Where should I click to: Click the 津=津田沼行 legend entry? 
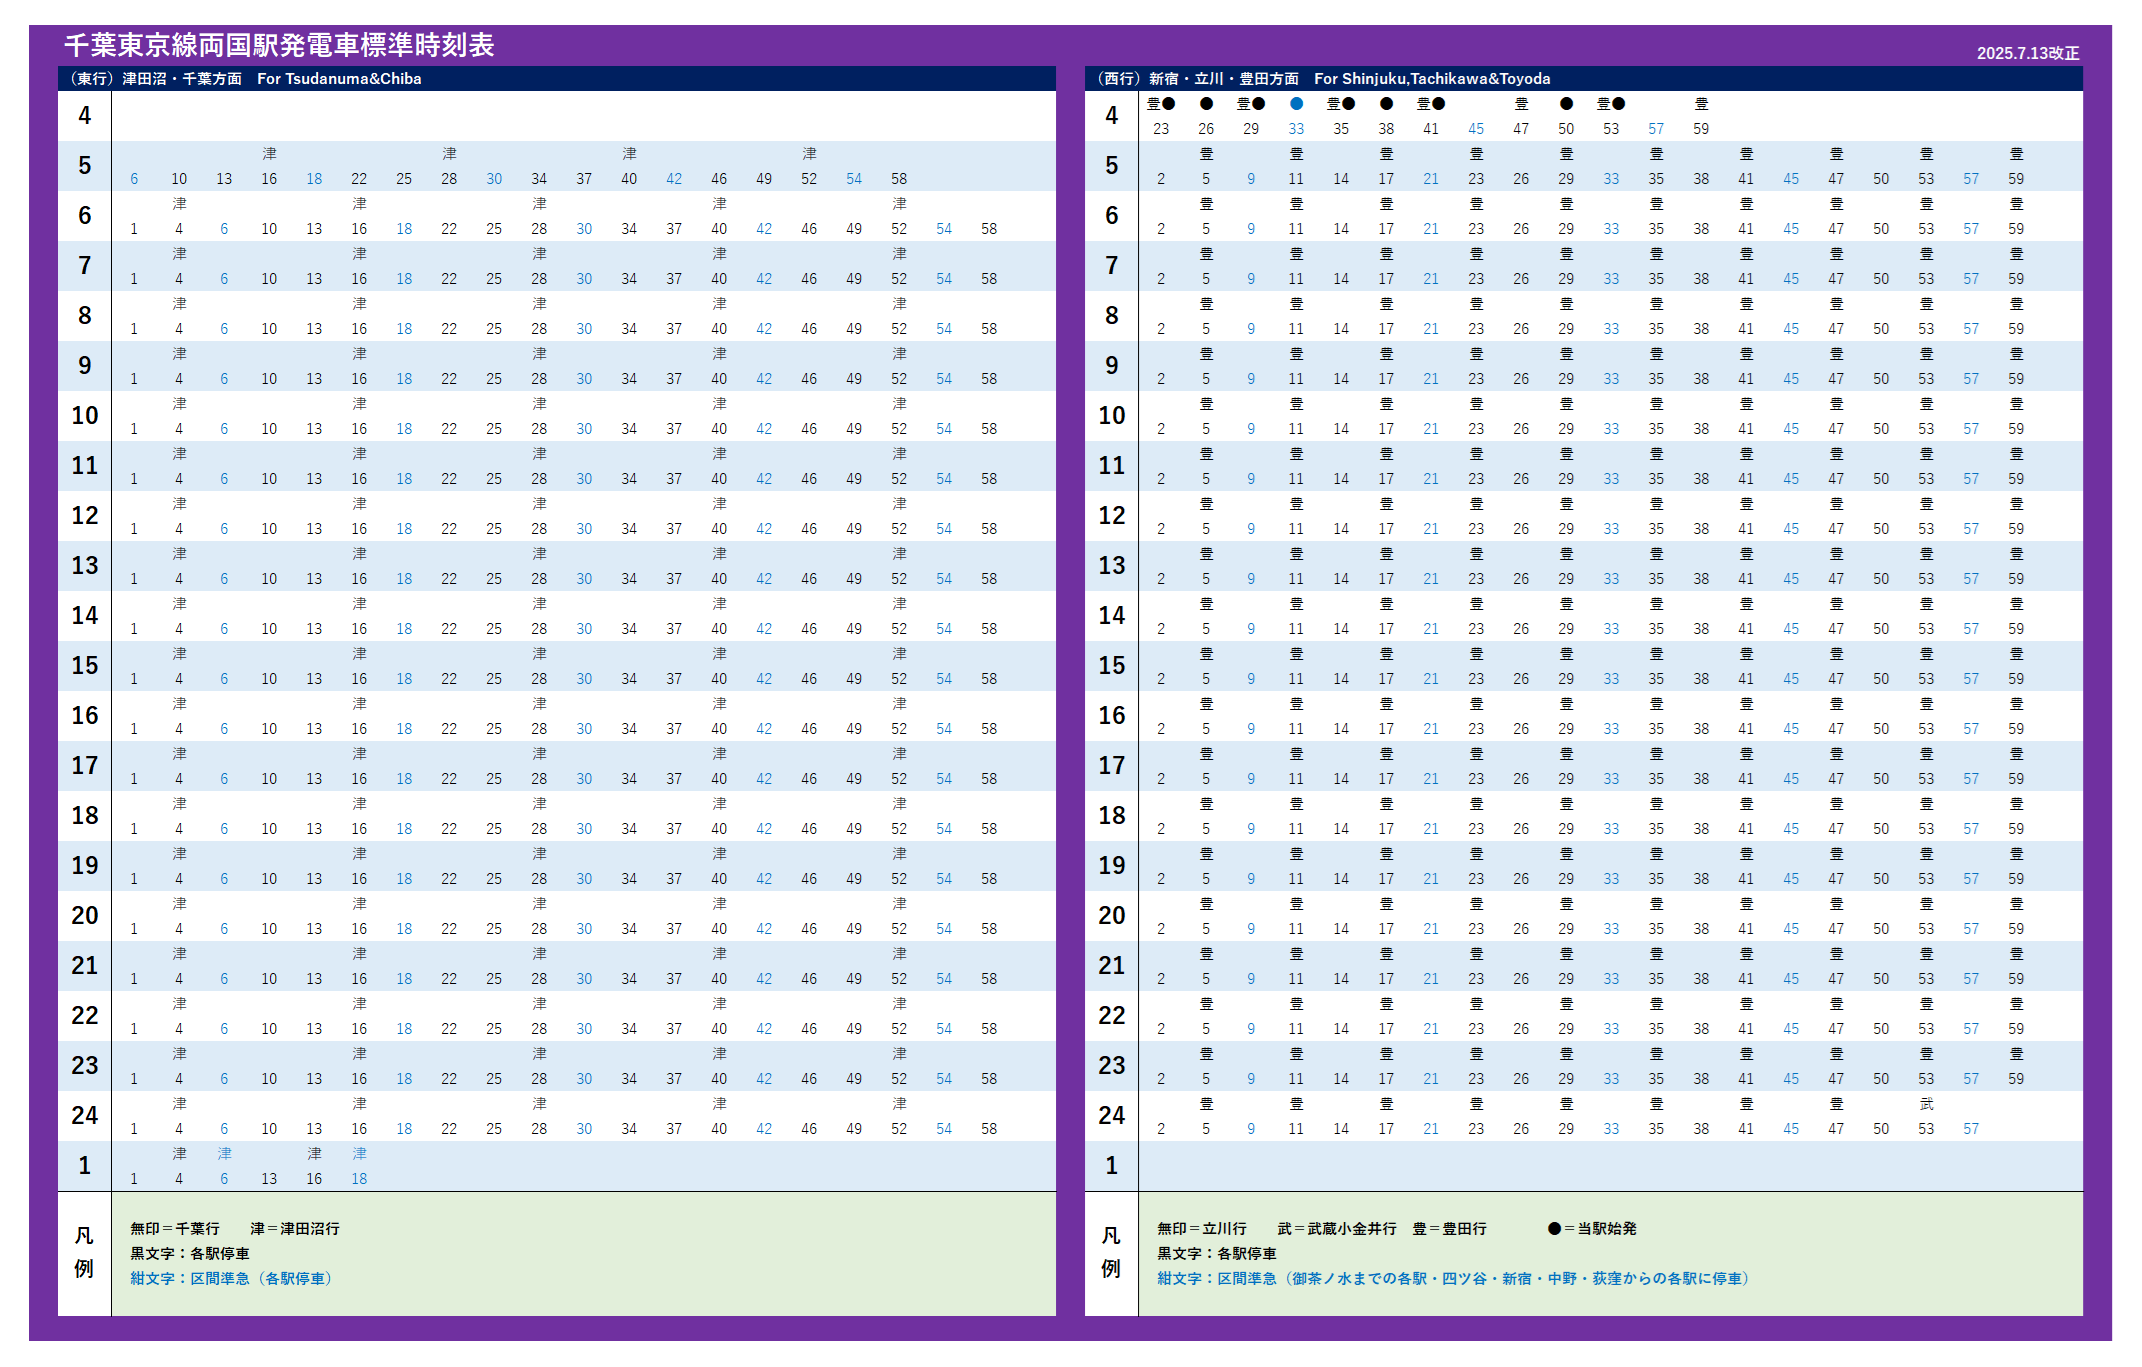(294, 1229)
